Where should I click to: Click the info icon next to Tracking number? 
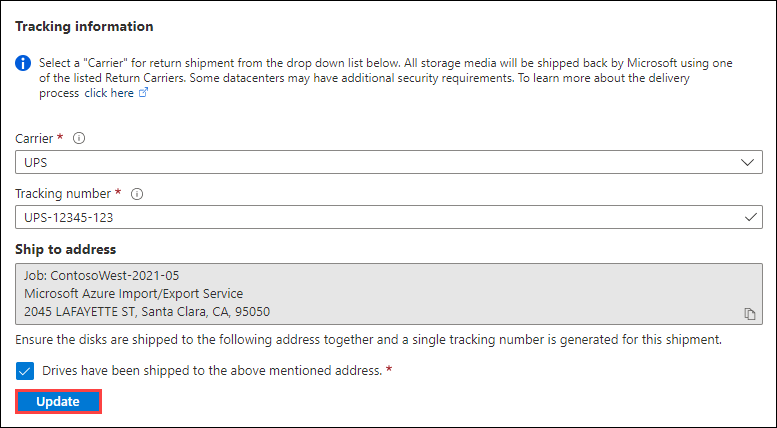pyautogui.click(x=136, y=193)
